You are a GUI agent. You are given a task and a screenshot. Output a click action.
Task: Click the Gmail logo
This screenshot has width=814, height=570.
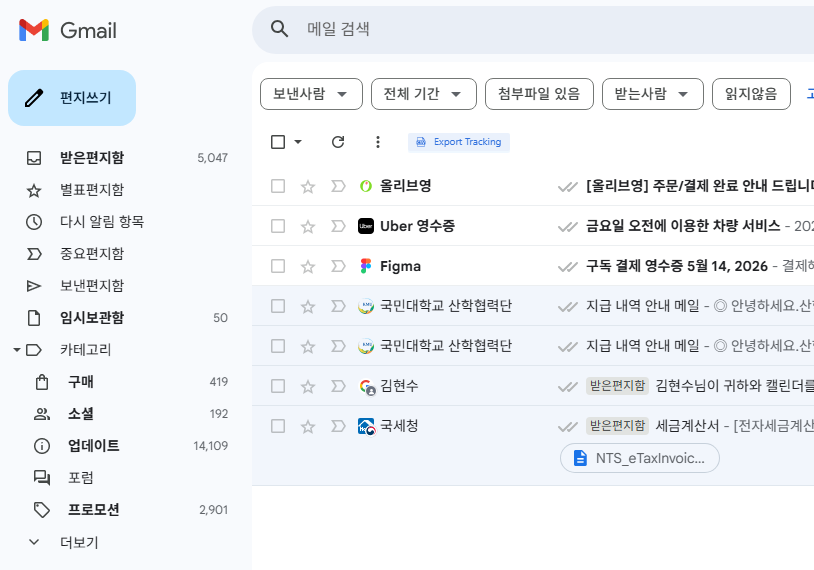click(67, 30)
